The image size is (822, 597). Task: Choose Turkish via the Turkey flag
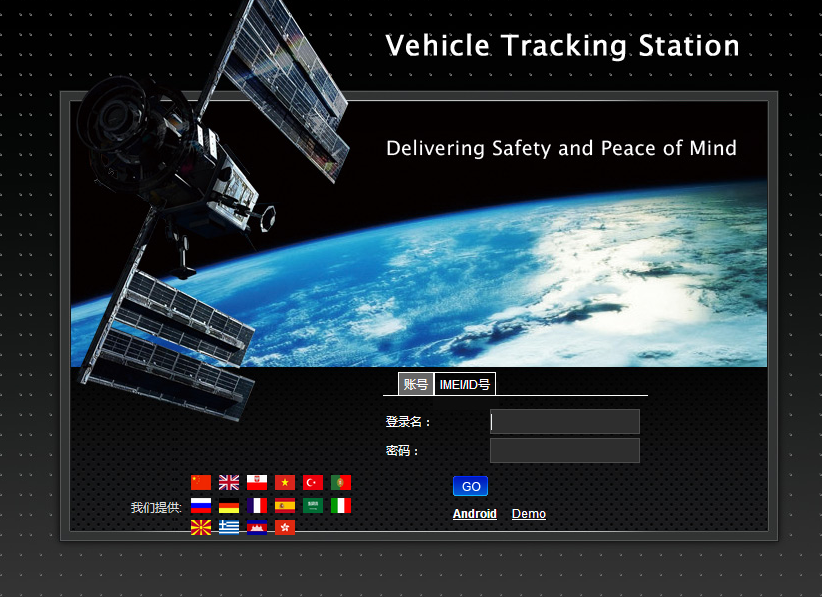click(x=312, y=482)
